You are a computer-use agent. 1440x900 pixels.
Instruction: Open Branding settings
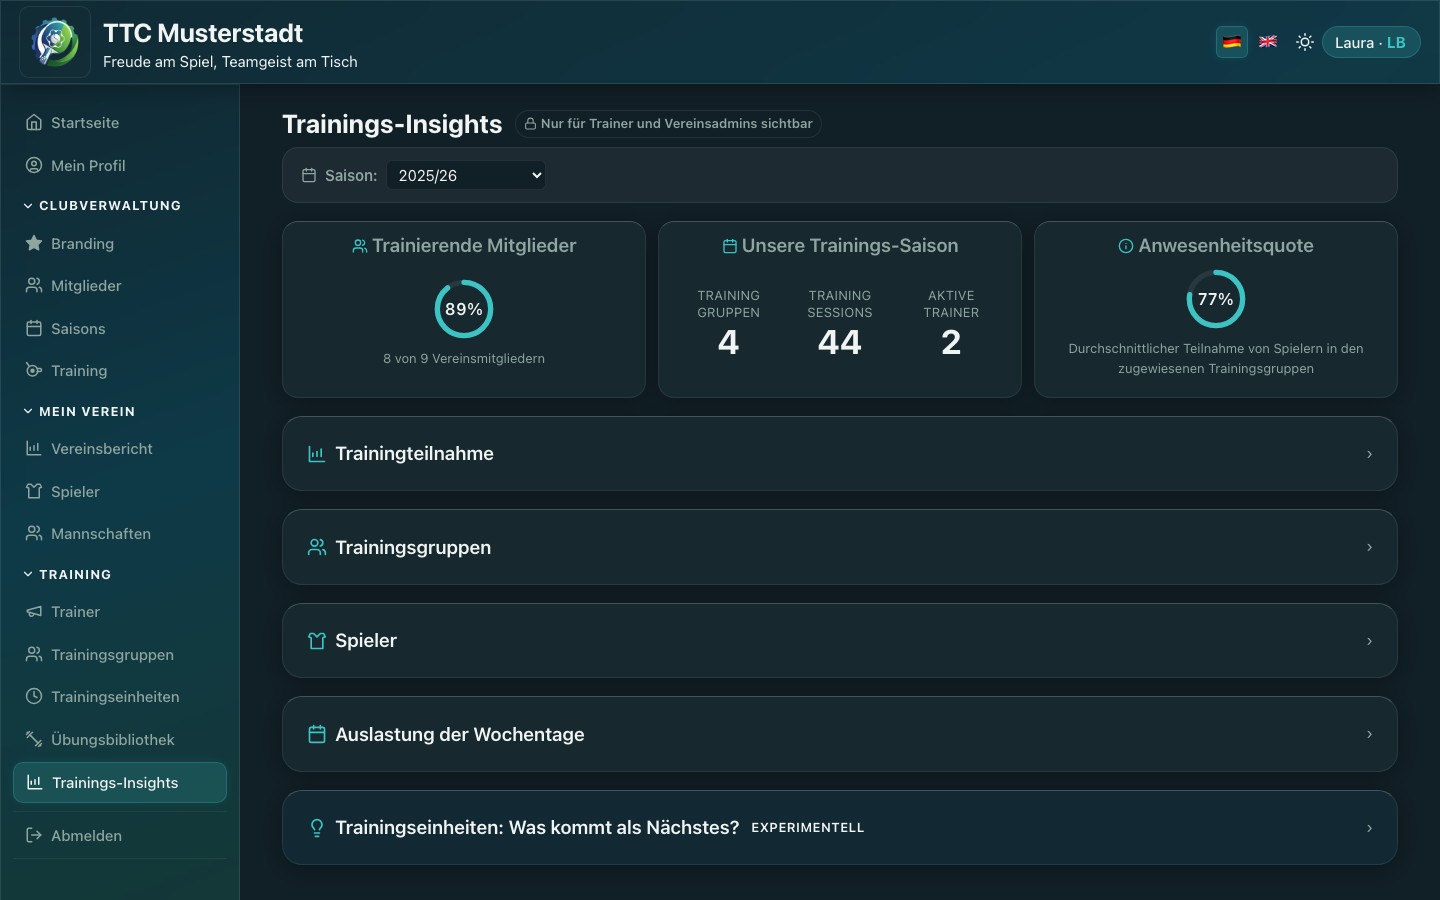(x=120, y=244)
